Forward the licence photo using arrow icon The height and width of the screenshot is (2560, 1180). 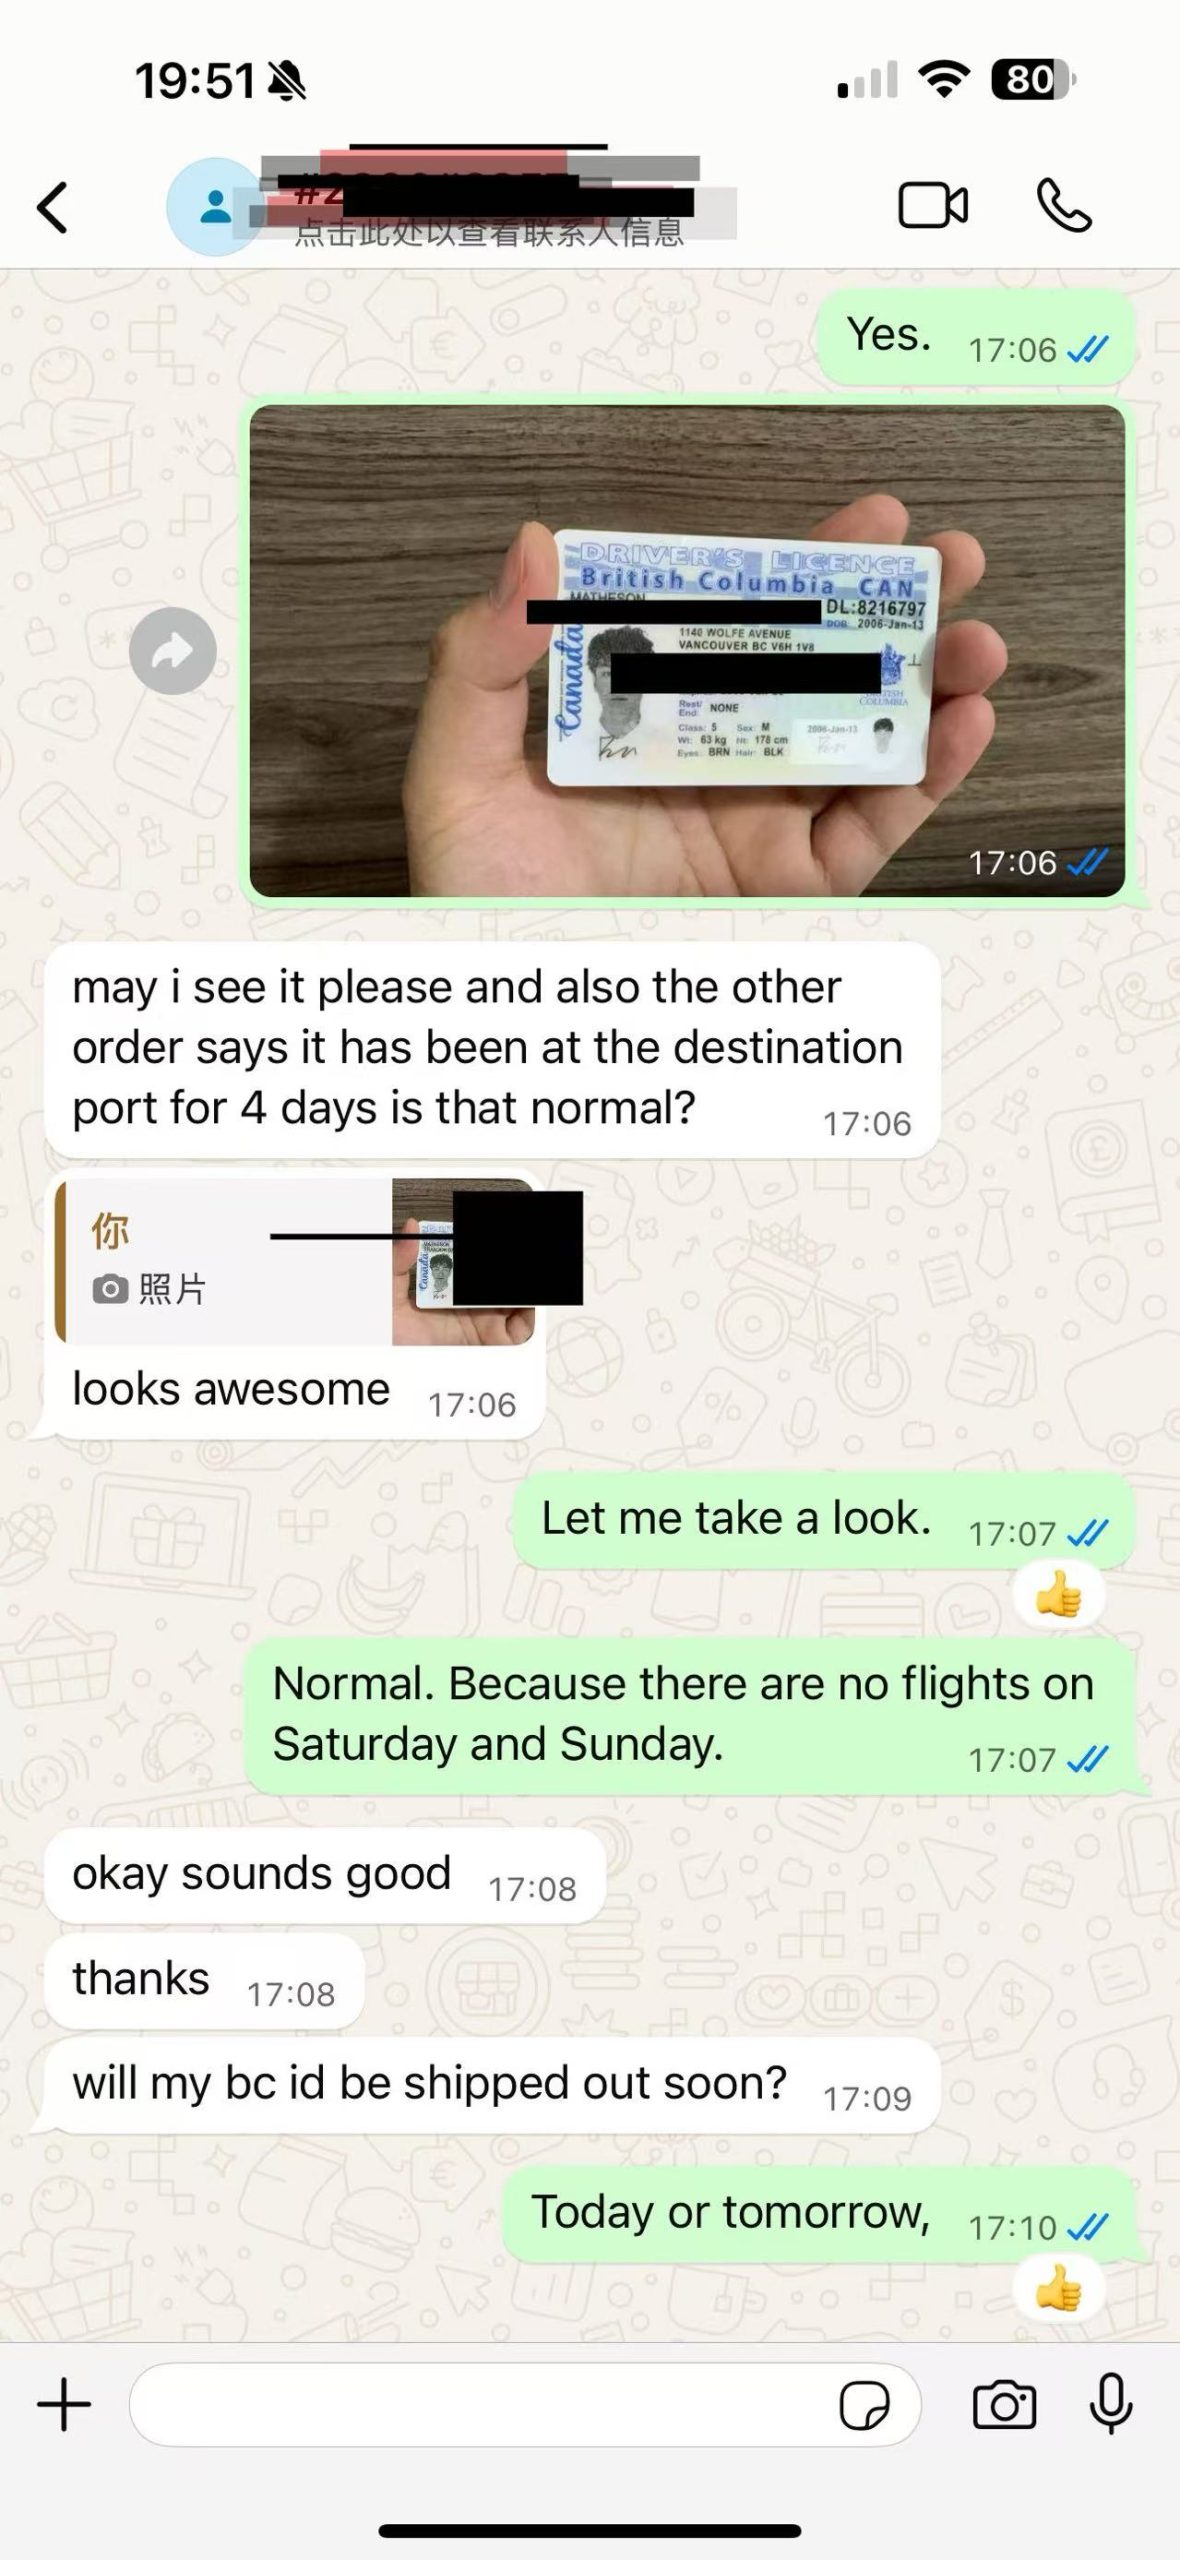point(173,651)
